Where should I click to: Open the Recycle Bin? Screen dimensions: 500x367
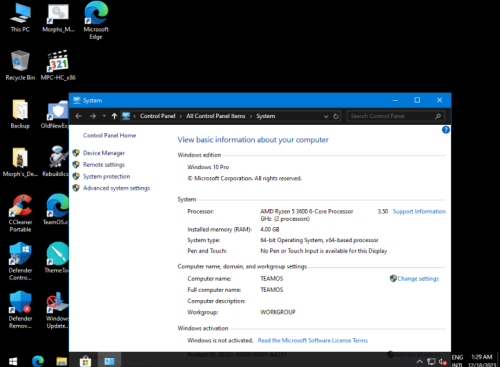[20, 65]
